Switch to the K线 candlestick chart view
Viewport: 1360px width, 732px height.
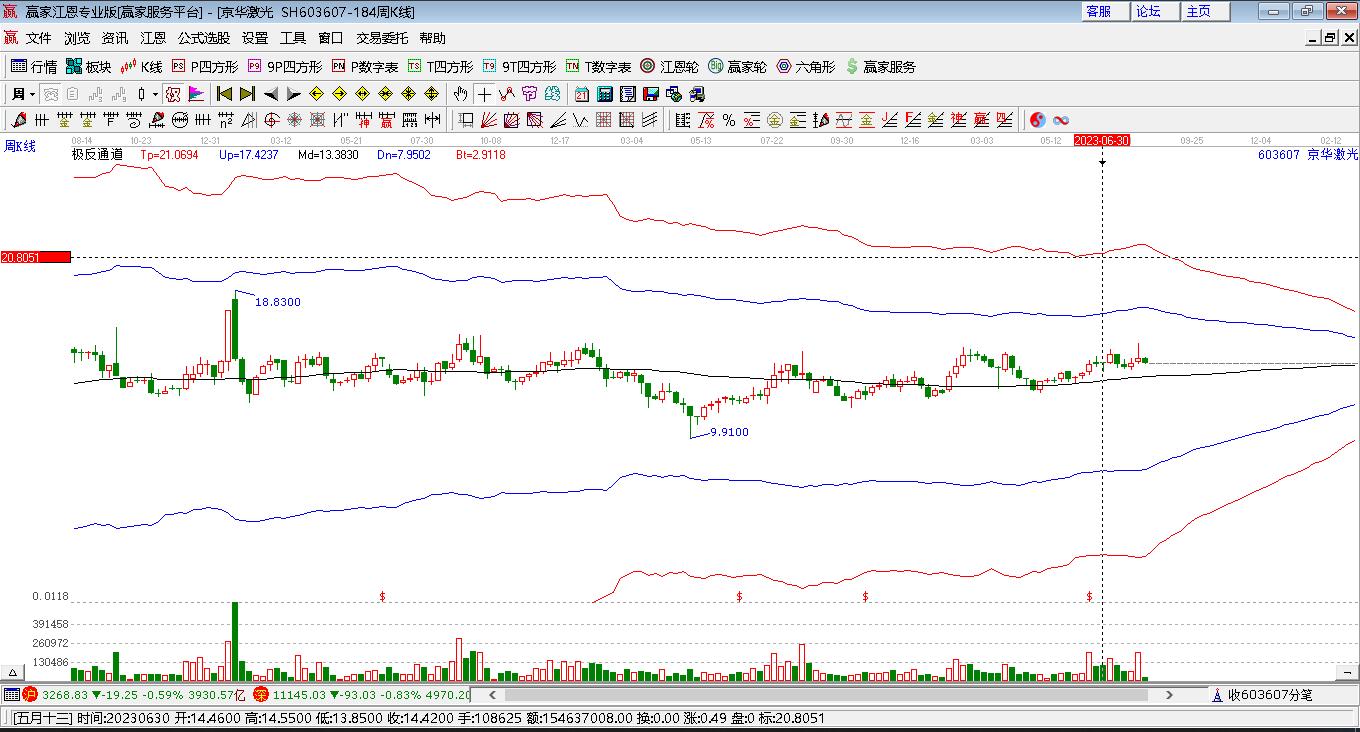click(x=141, y=67)
